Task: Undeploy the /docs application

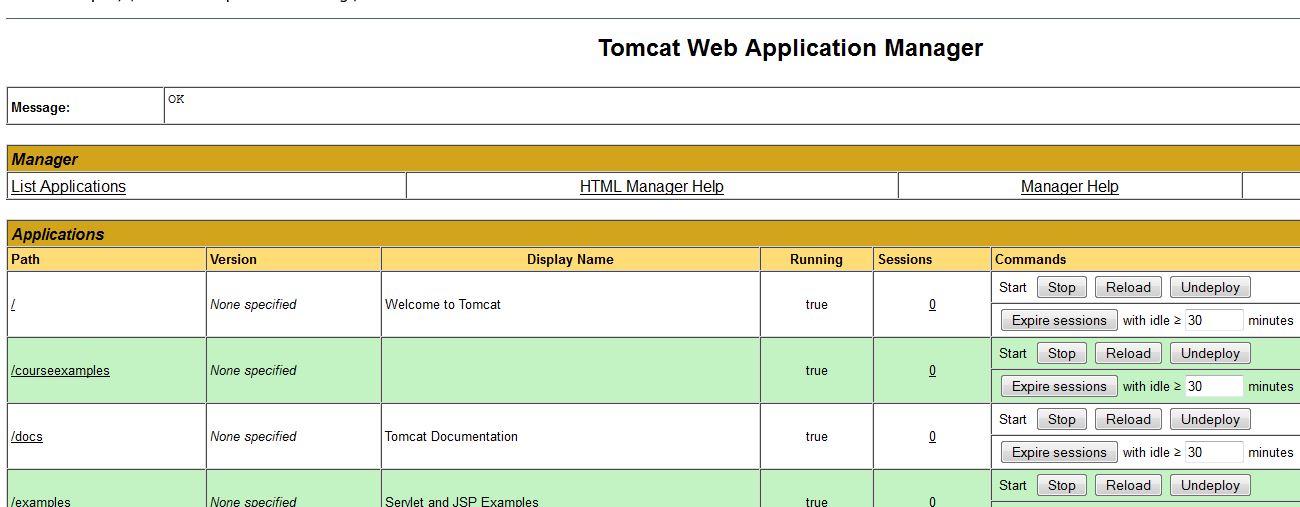Action: (1210, 419)
